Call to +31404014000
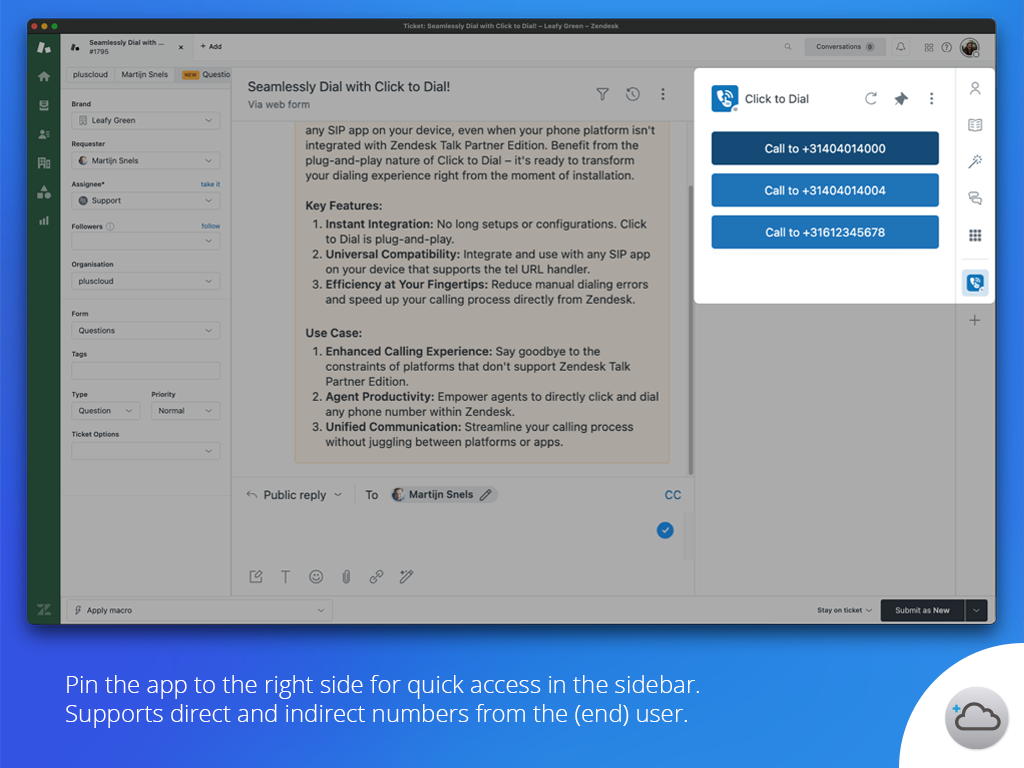The width and height of the screenshot is (1024, 768). click(x=825, y=149)
